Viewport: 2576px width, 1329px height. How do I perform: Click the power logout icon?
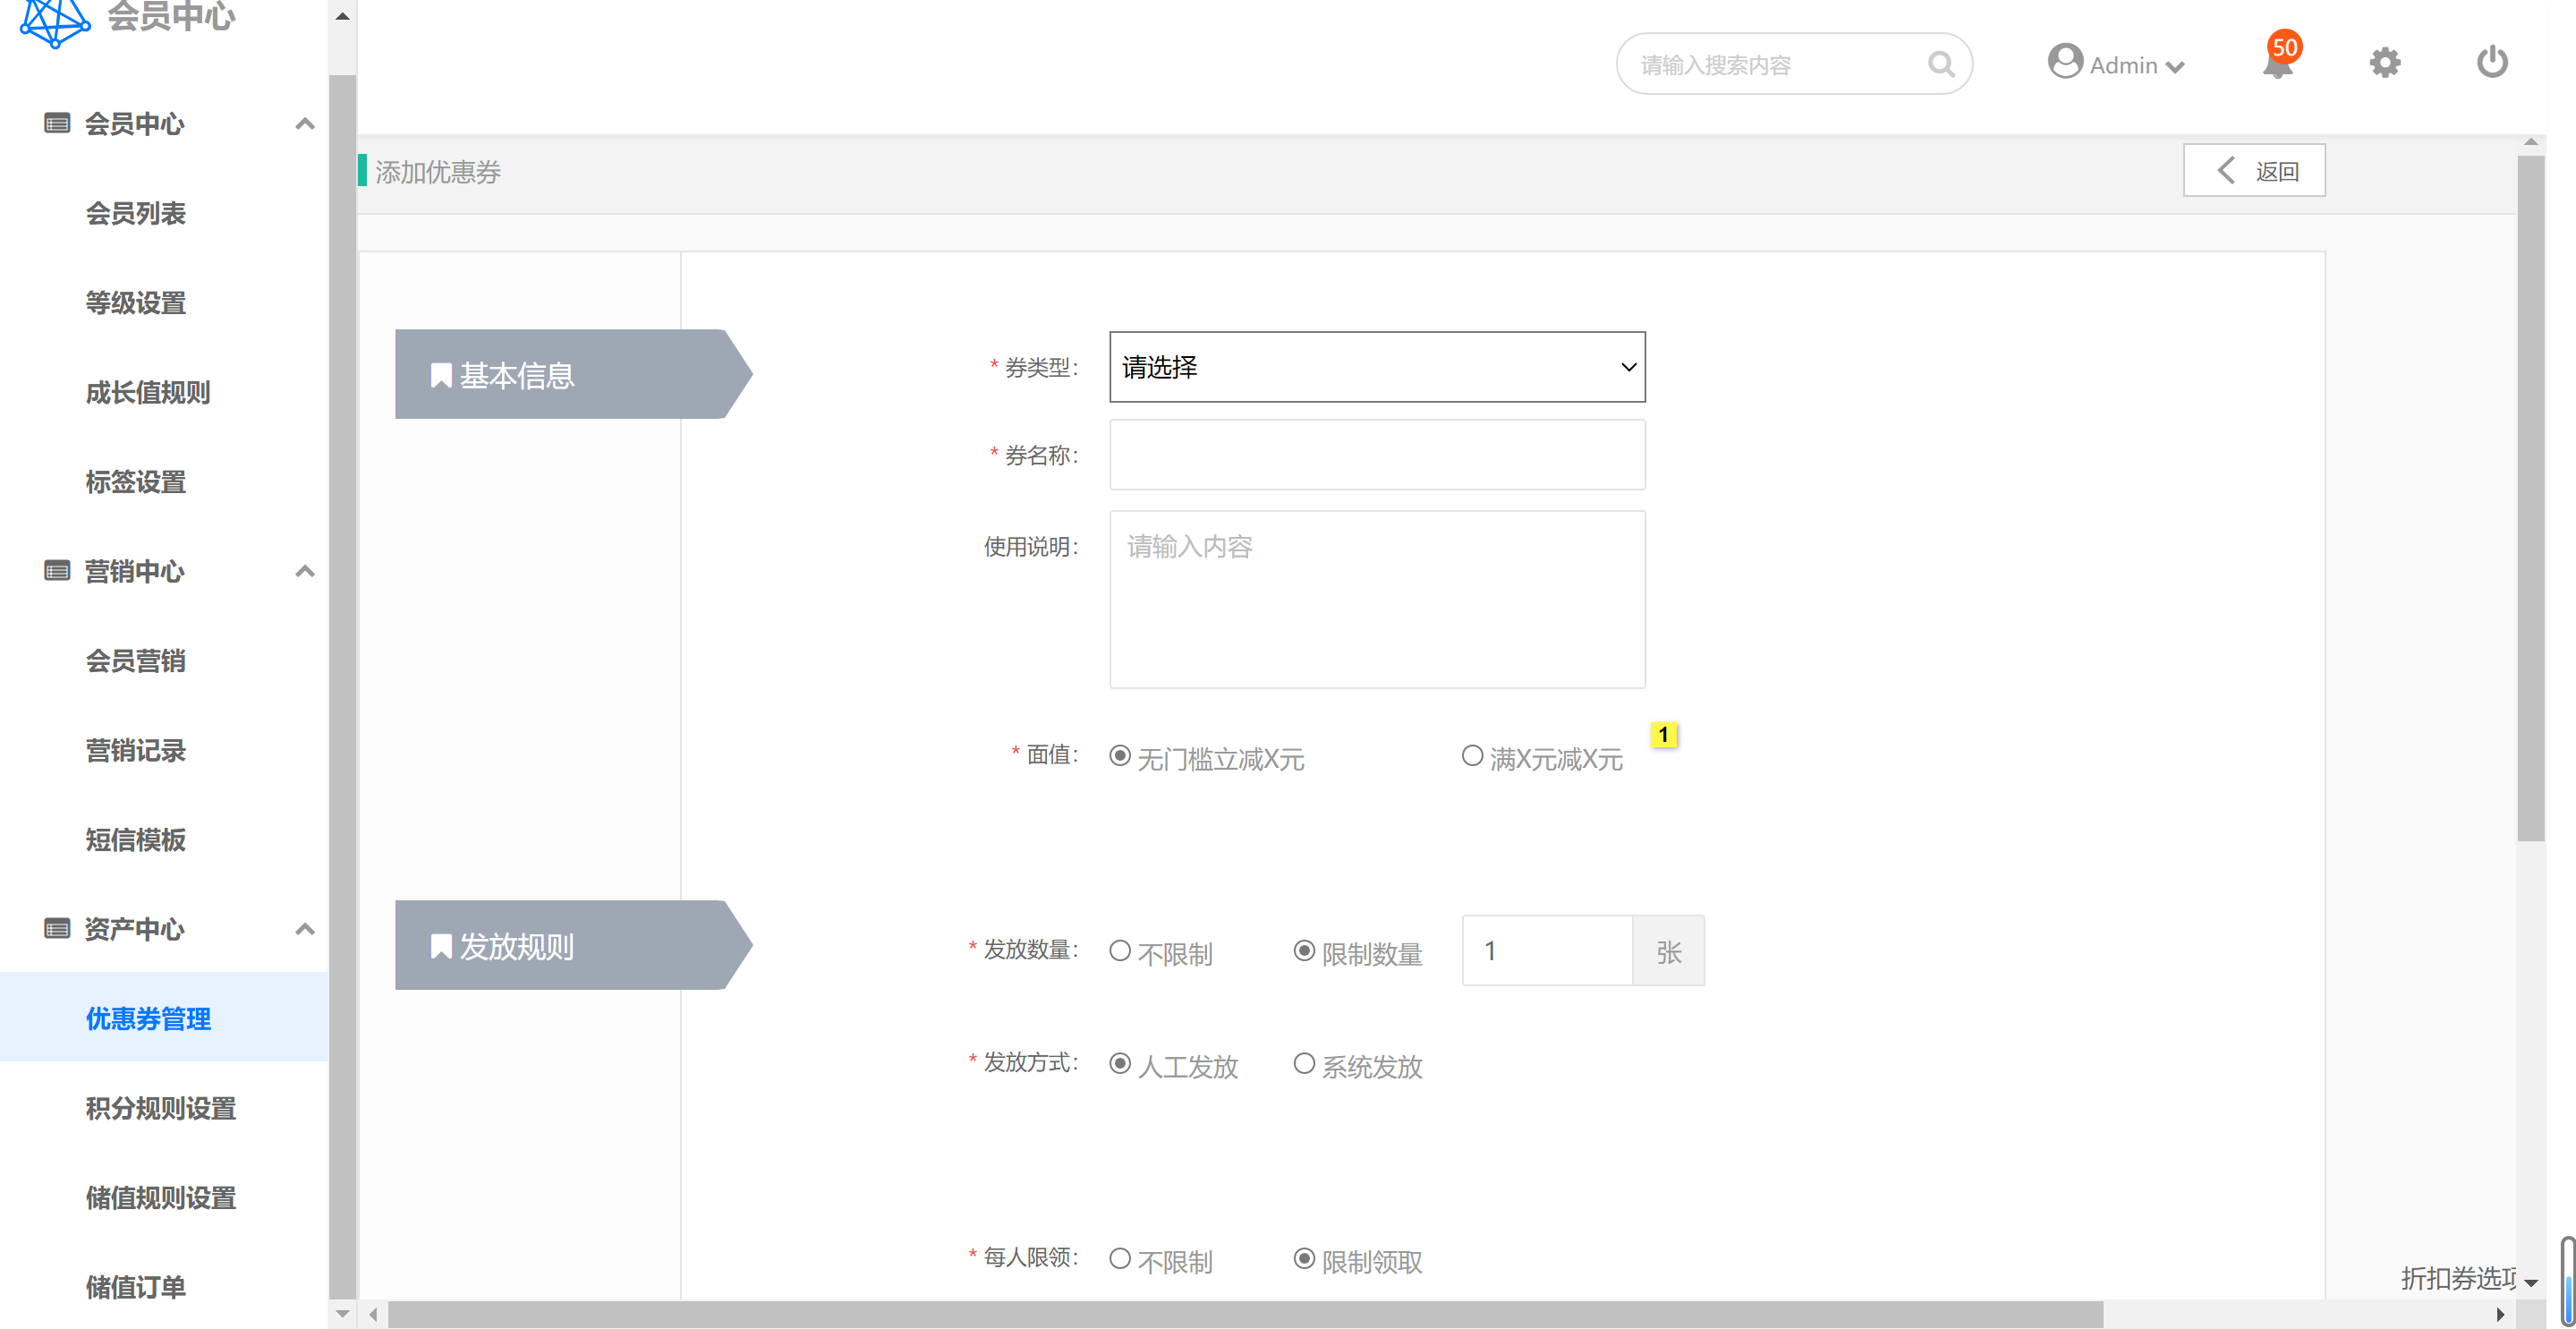2491,62
